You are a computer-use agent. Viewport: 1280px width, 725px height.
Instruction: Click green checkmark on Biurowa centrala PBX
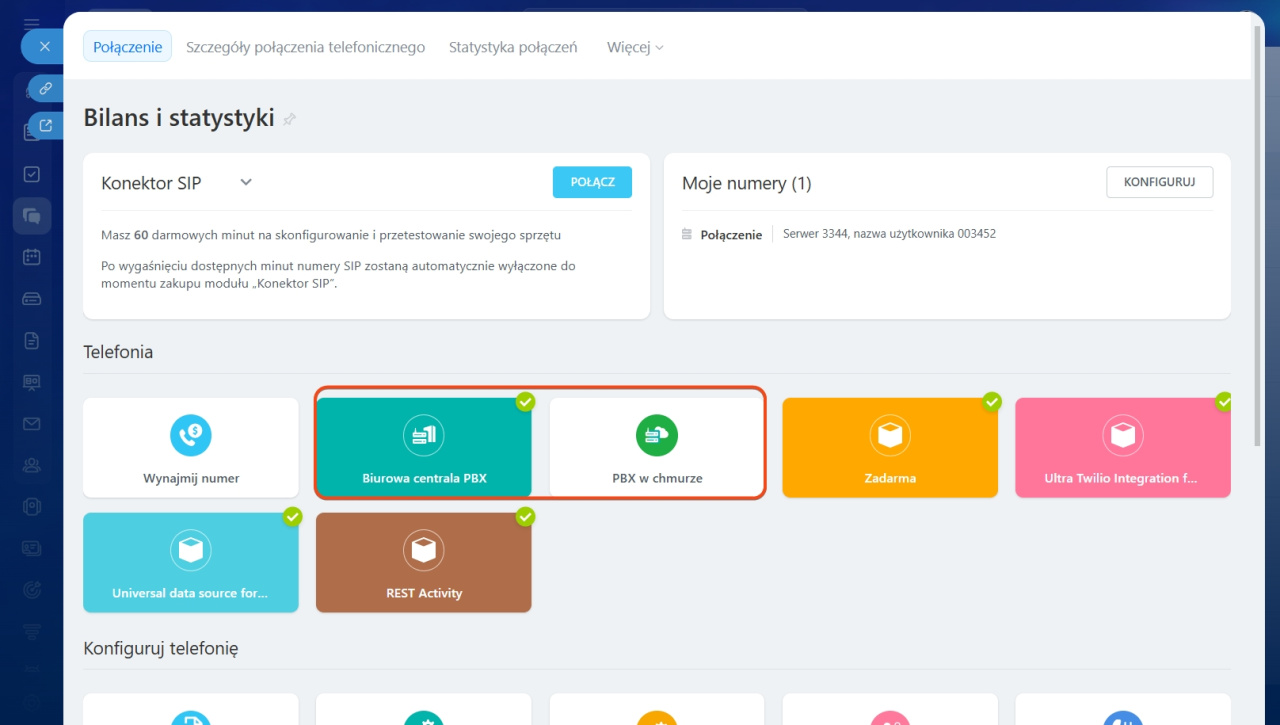525,402
